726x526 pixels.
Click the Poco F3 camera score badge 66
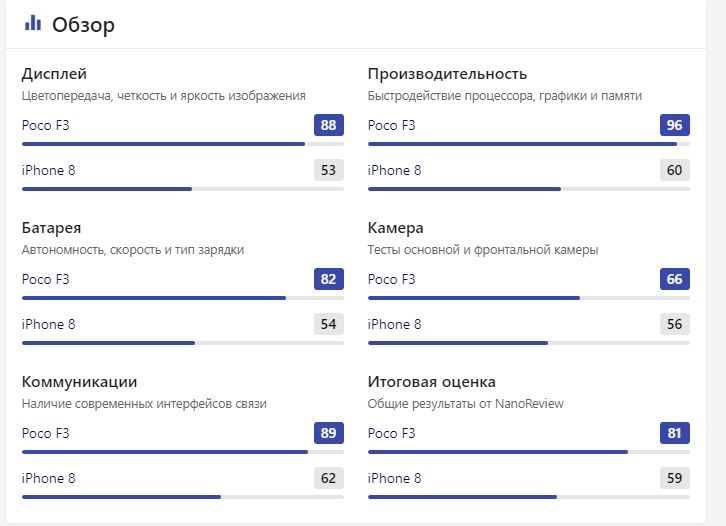tap(675, 279)
